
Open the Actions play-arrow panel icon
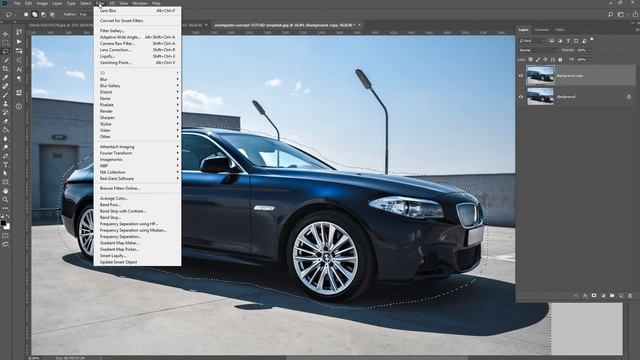[x=19, y=42]
